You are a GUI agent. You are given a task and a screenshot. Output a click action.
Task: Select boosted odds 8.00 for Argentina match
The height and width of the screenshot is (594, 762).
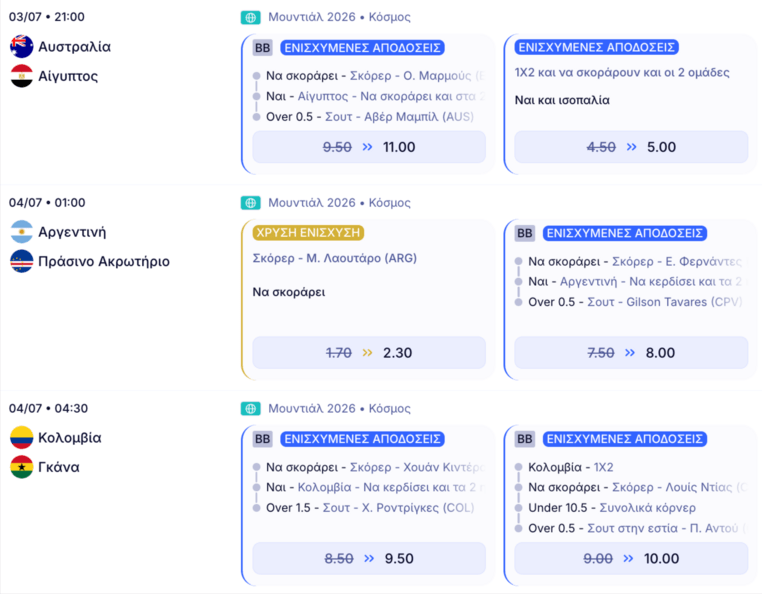(631, 352)
